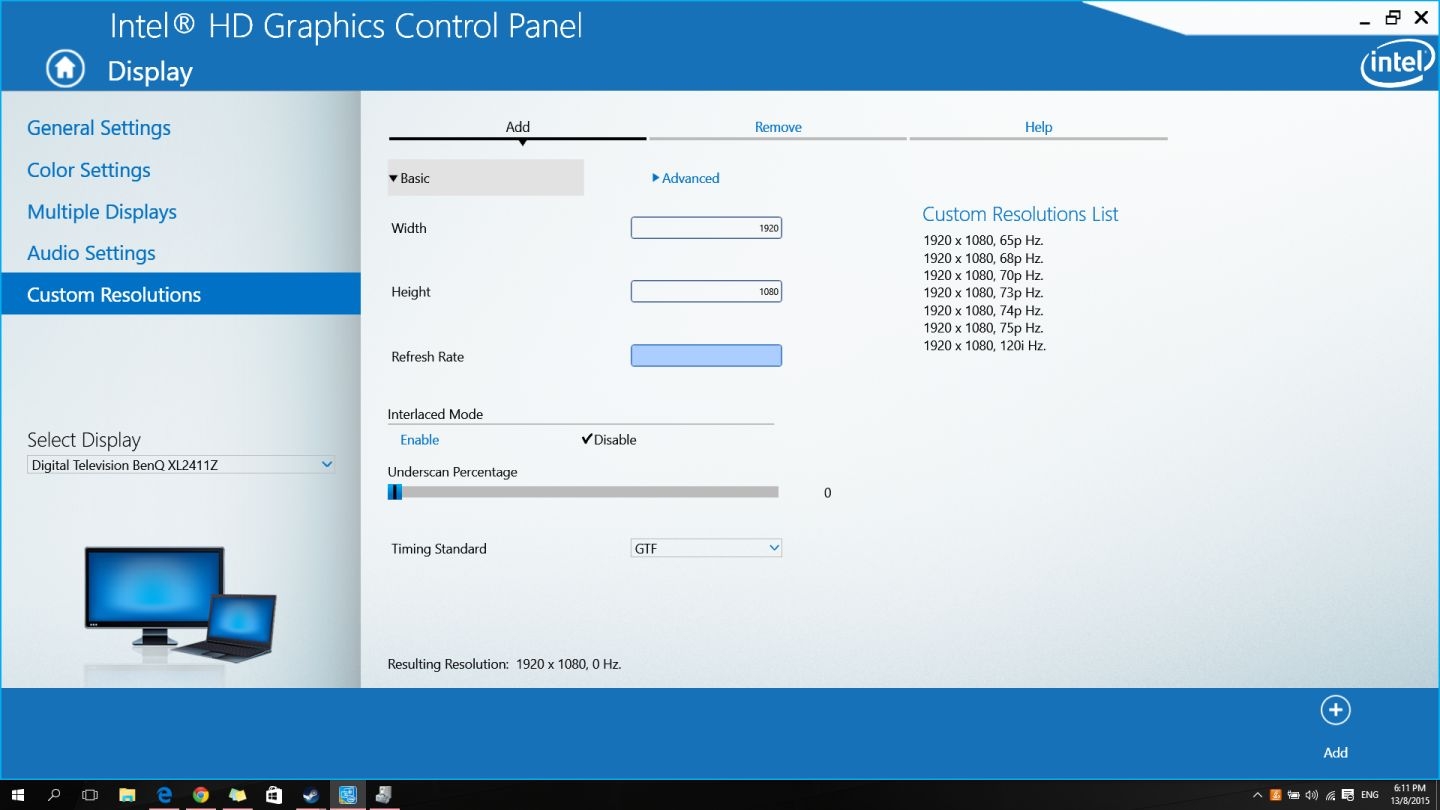Open Color Settings in the sidebar
This screenshot has width=1440, height=810.
click(89, 170)
